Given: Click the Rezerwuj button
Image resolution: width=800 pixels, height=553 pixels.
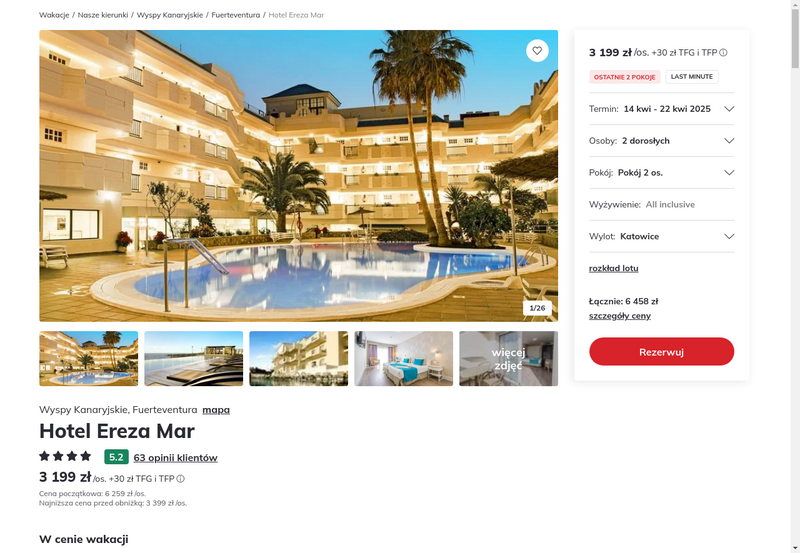Looking at the screenshot, I should (661, 351).
